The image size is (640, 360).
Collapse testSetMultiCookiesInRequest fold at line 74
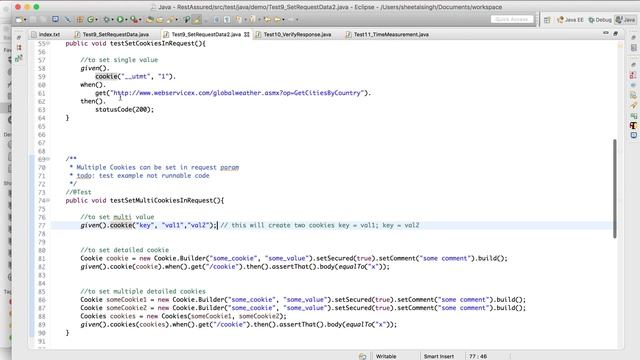(48, 200)
